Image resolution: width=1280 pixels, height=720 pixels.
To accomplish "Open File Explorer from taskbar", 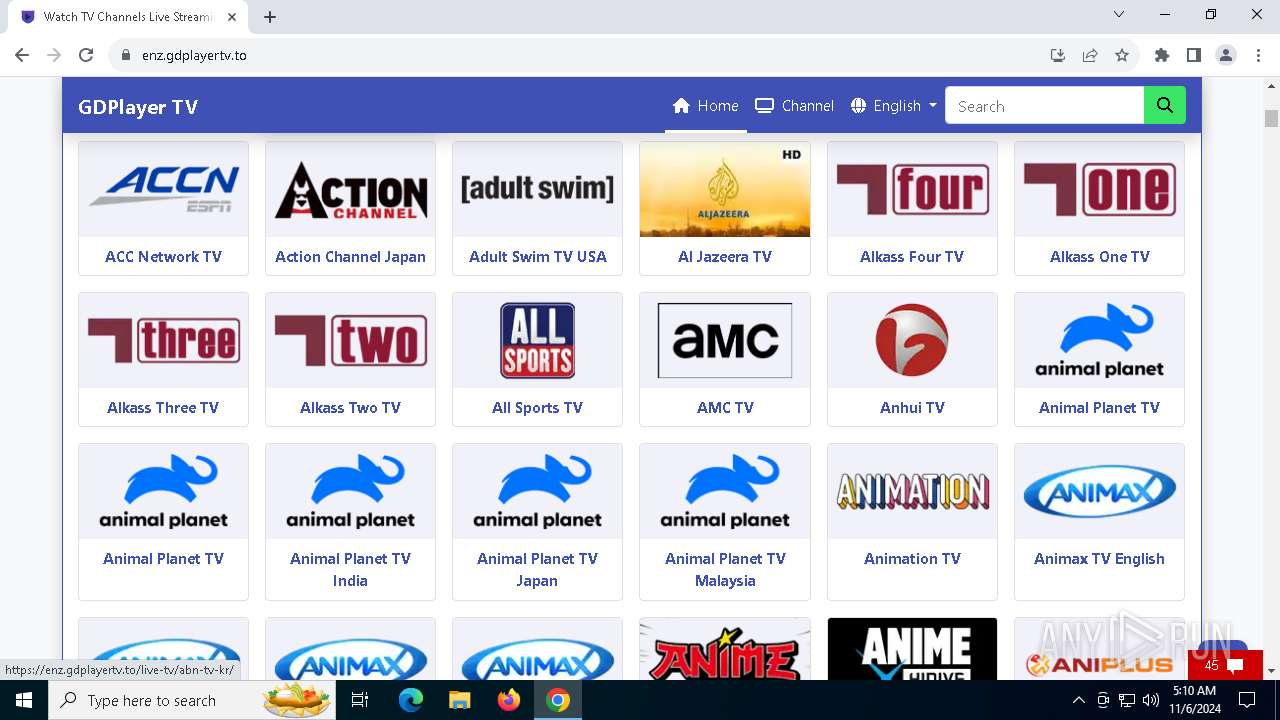I will point(459,700).
